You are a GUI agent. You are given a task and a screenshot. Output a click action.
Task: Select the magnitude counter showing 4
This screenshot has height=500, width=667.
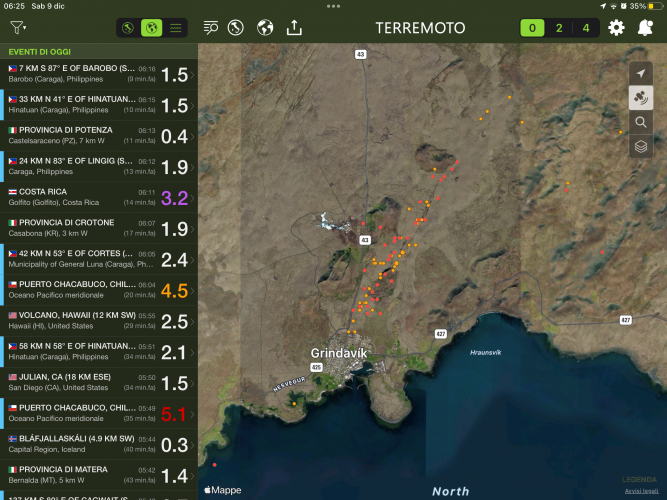[x=586, y=28]
